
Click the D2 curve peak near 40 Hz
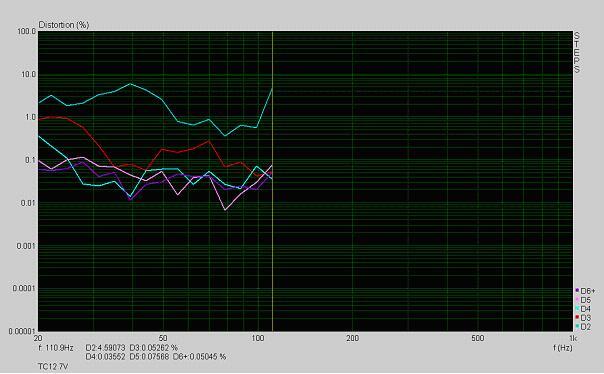(x=131, y=84)
